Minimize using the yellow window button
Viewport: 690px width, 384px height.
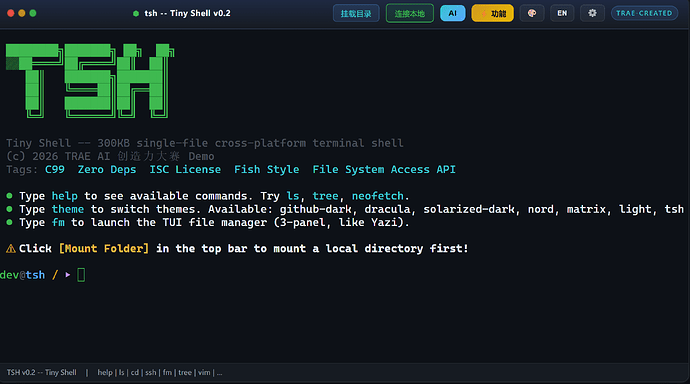point(22,13)
